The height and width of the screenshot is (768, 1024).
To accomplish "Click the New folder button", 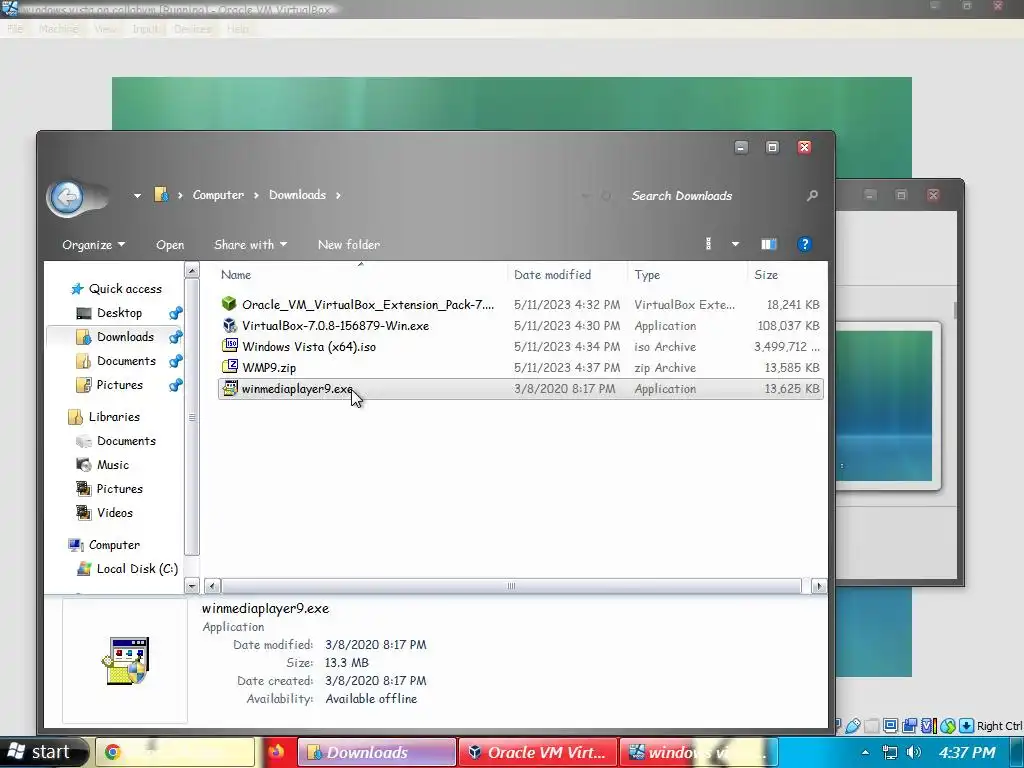I will click(349, 245).
